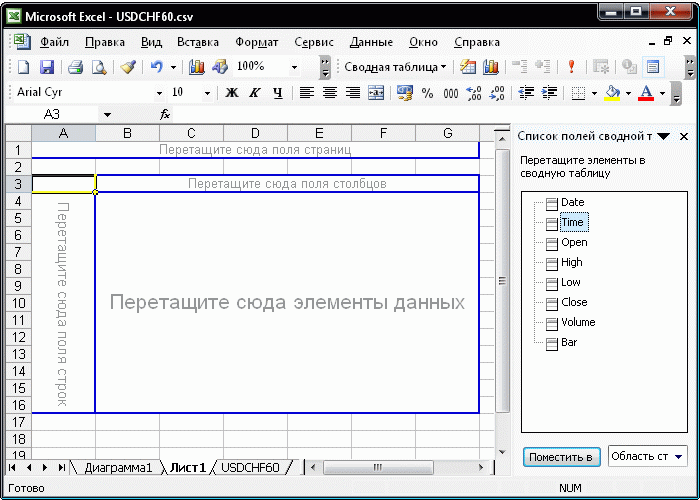
Task: Apply Percent style
Action: click(428, 93)
